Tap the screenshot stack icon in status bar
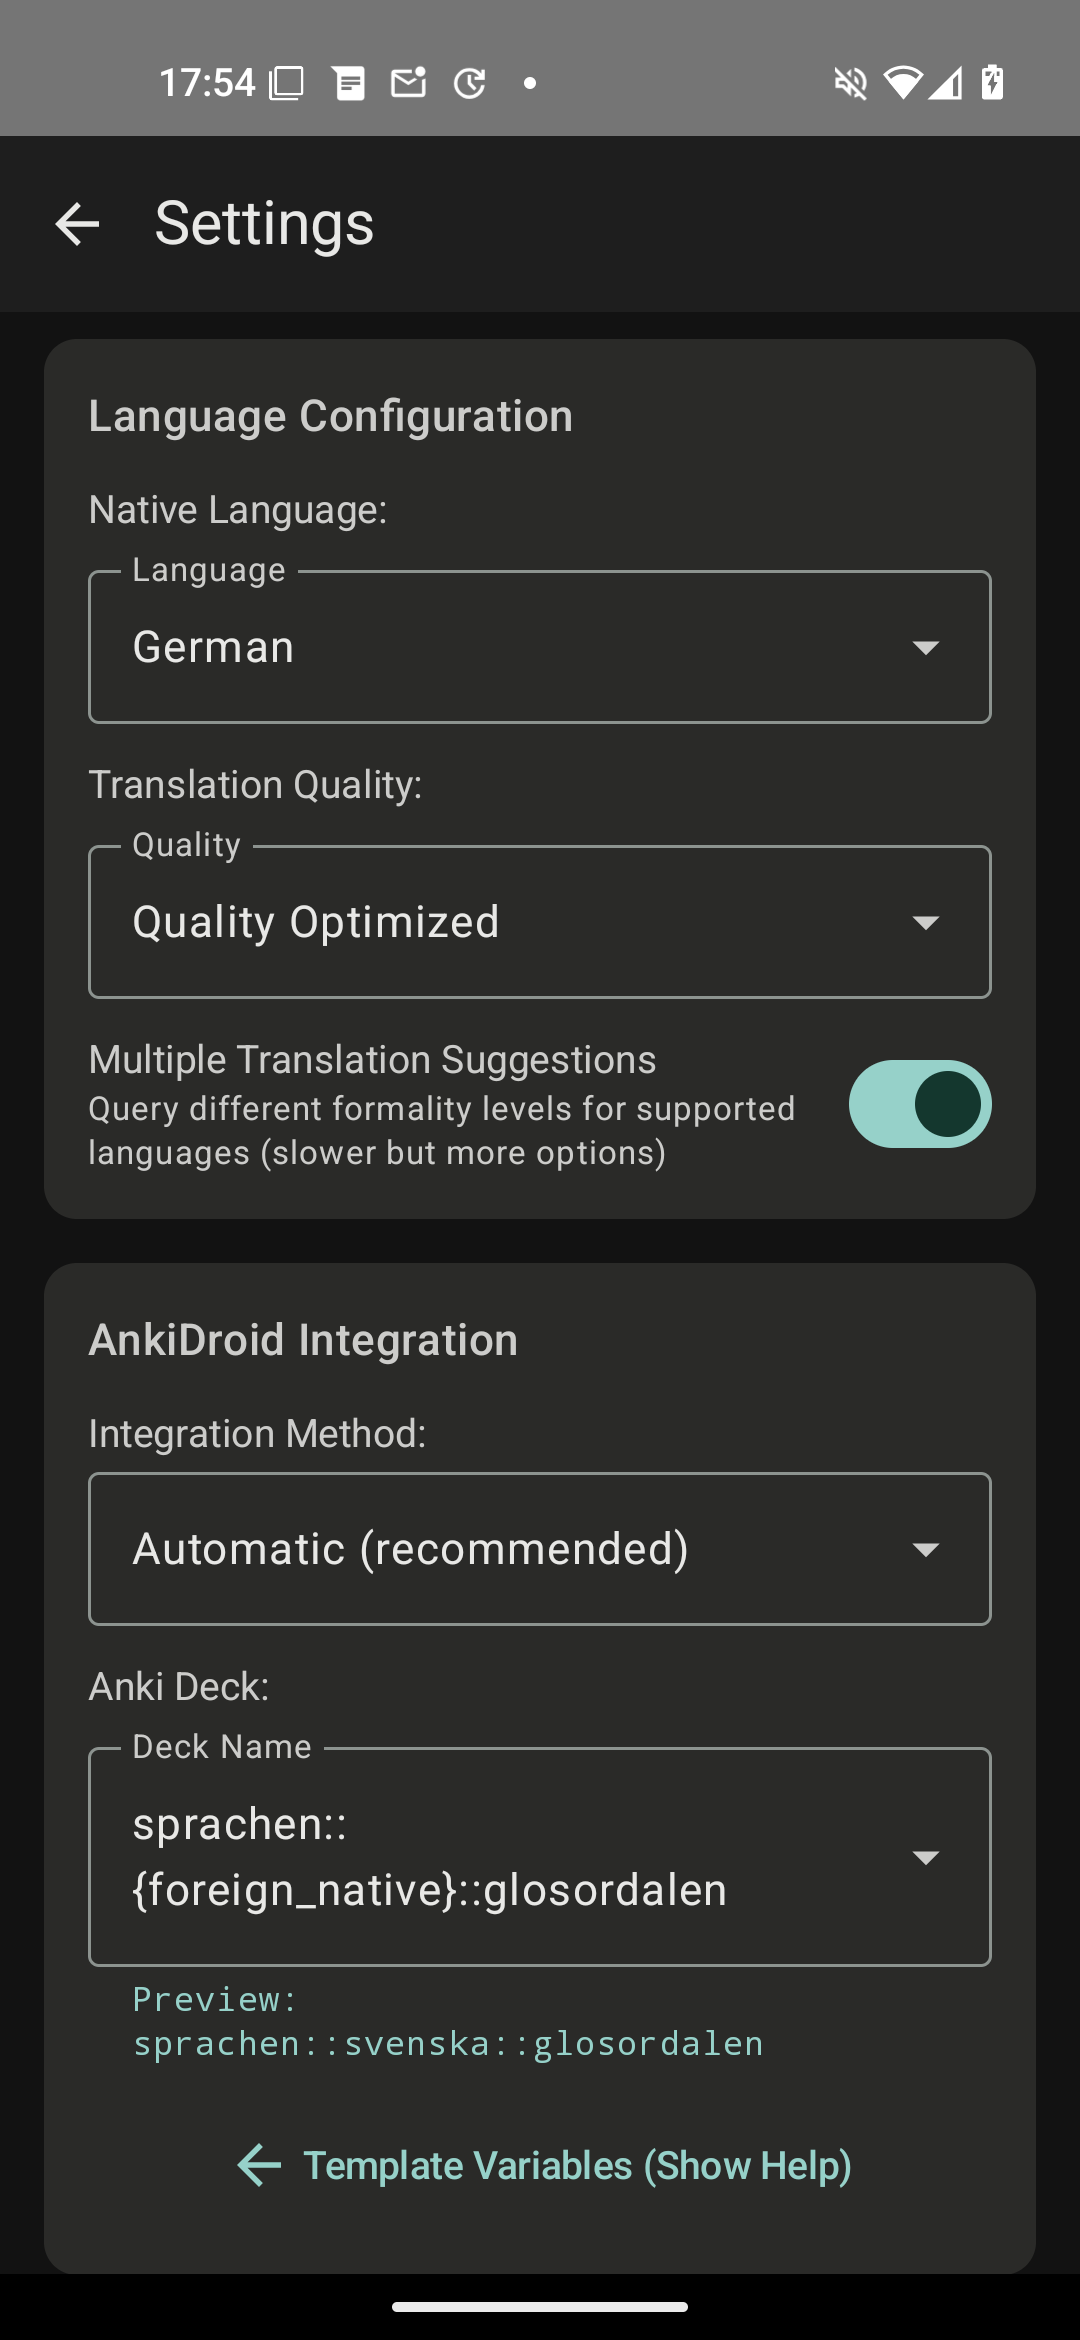This screenshot has height=2340, width=1080. (x=287, y=83)
